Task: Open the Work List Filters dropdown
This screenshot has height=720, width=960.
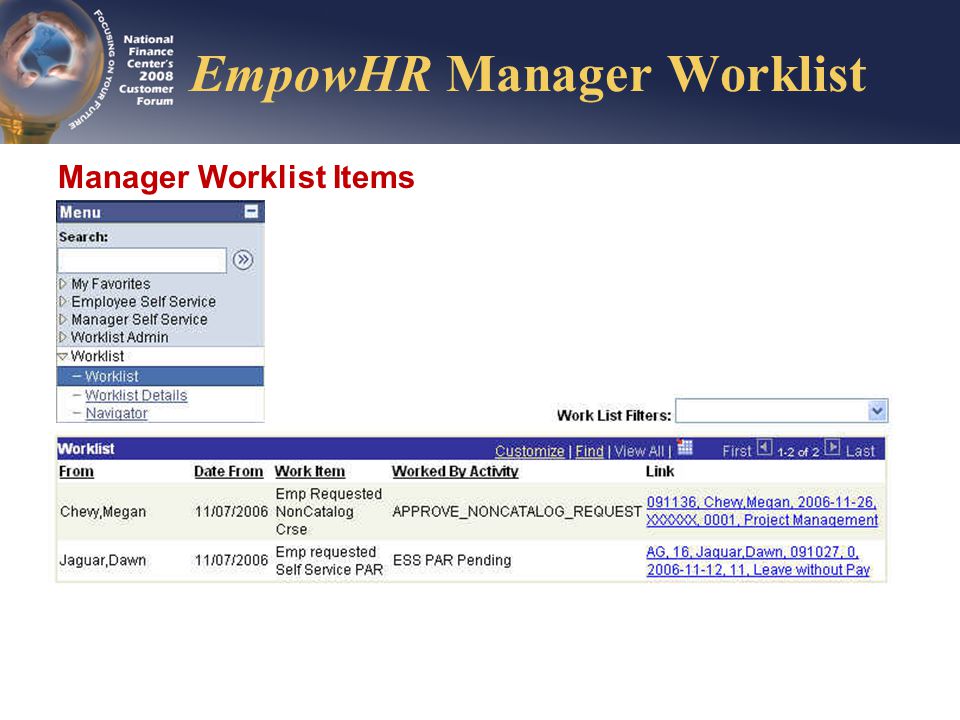Action: (877, 411)
